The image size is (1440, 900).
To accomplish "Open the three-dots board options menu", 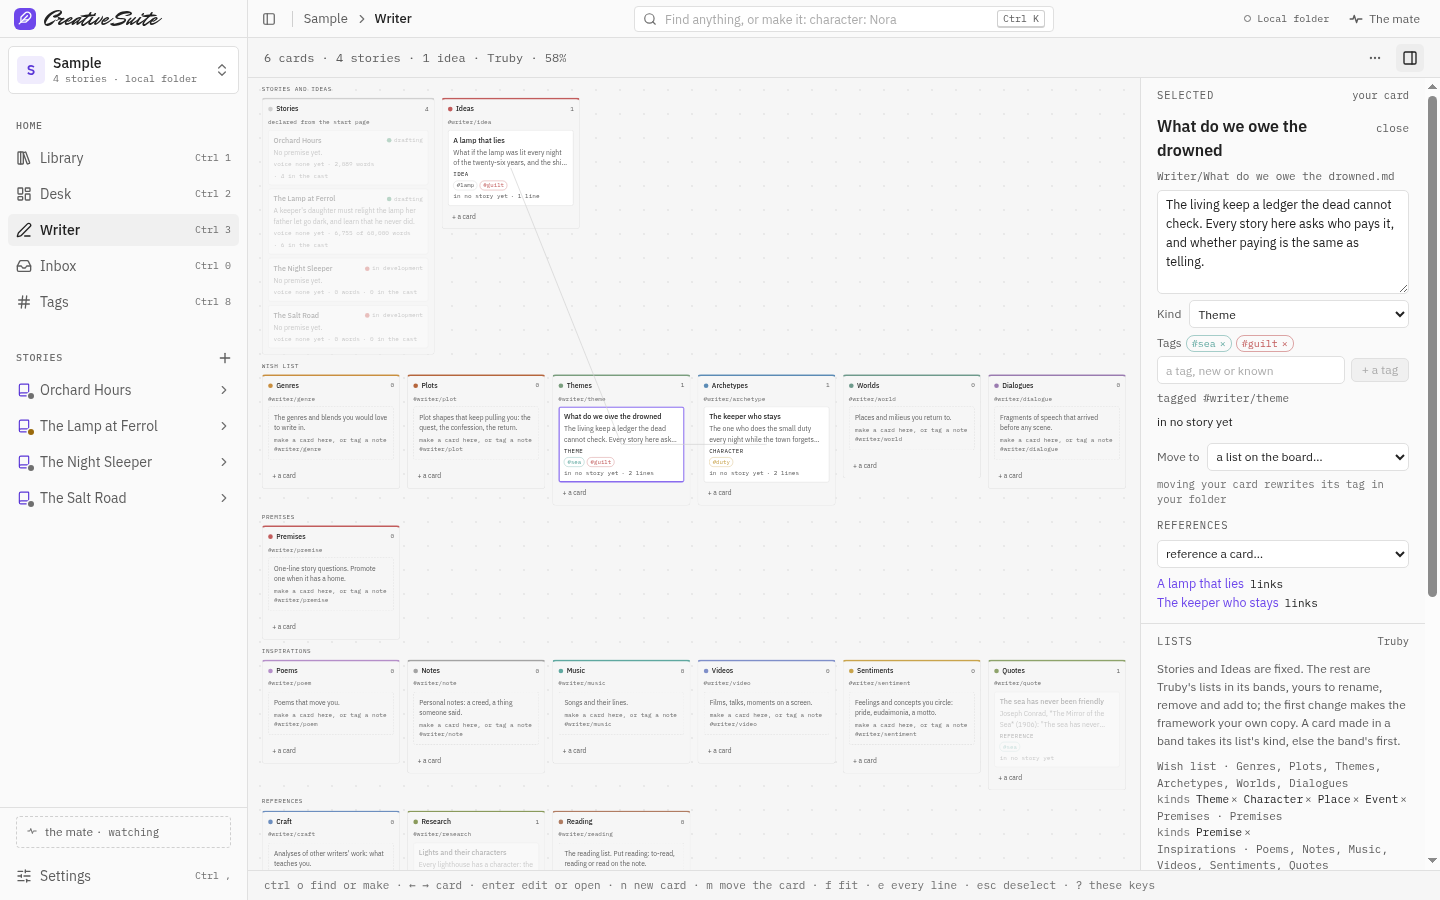I will (x=1375, y=58).
